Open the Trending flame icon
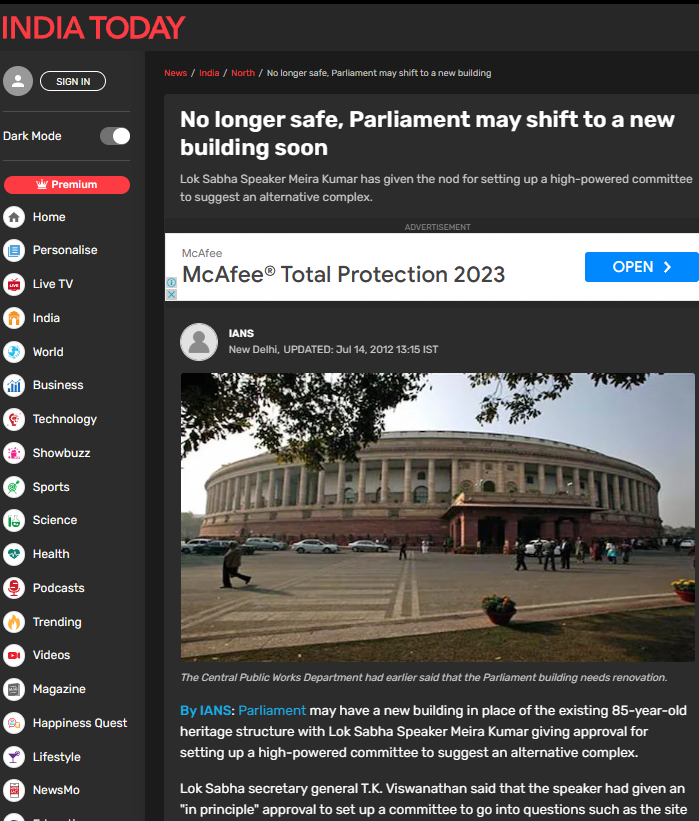The width and height of the screenshot is (699, 821). pos(14,622)
